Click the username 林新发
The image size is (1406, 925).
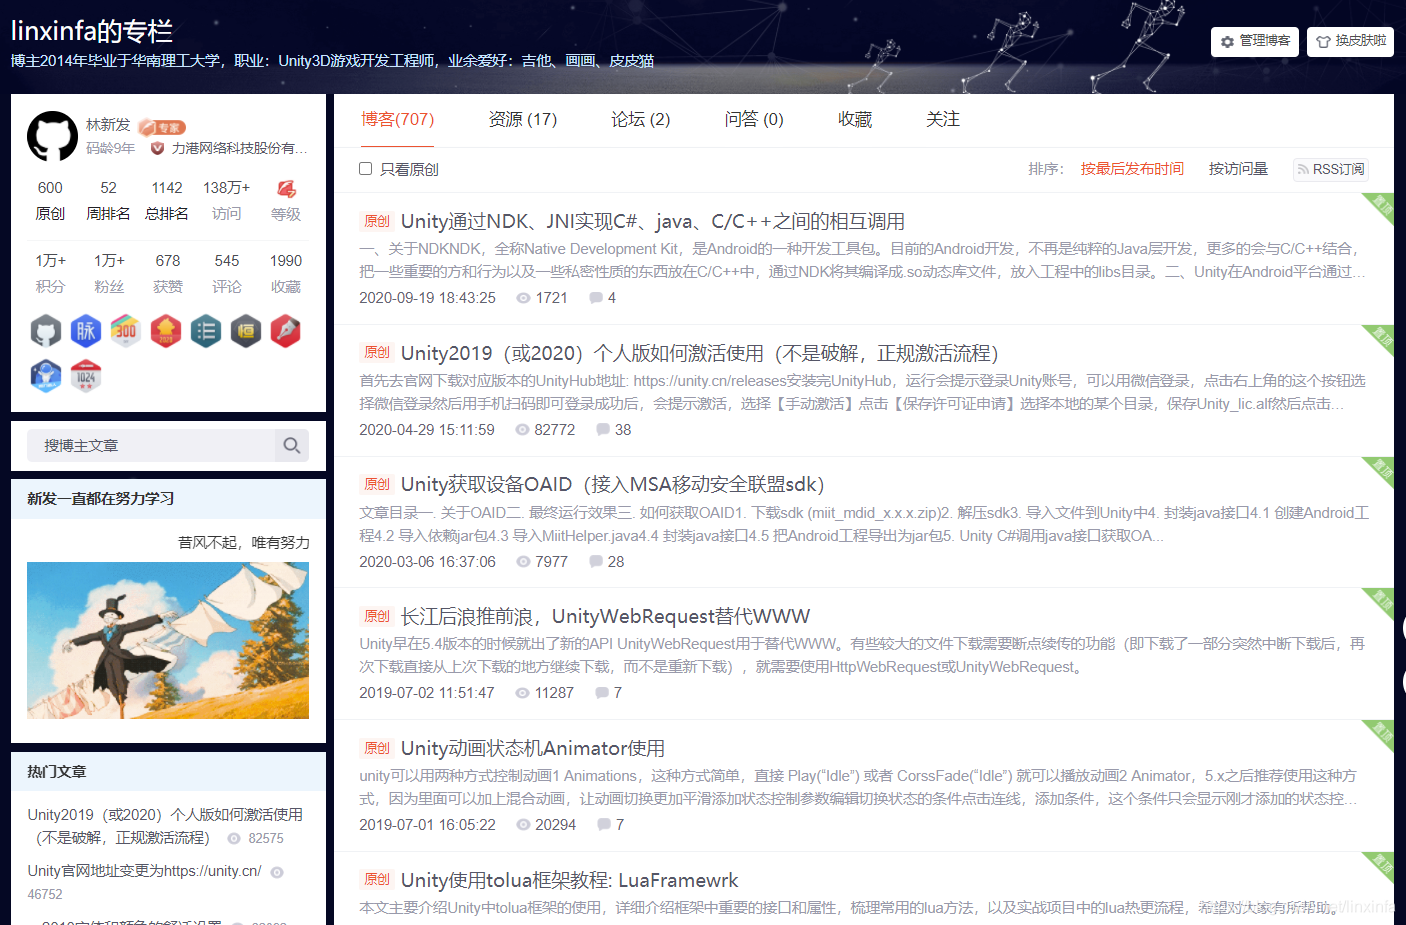pyautogui.click(x=108, y=125)
